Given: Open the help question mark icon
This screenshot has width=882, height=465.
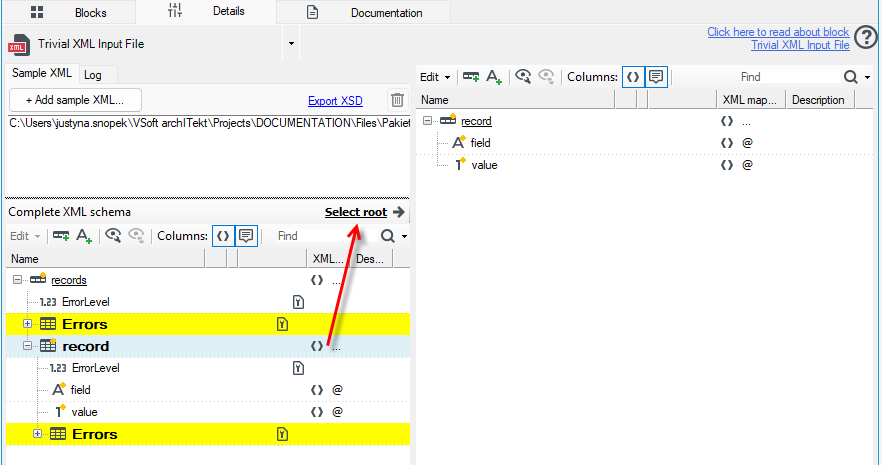Looking at the screenshot, I should [866, 38].
